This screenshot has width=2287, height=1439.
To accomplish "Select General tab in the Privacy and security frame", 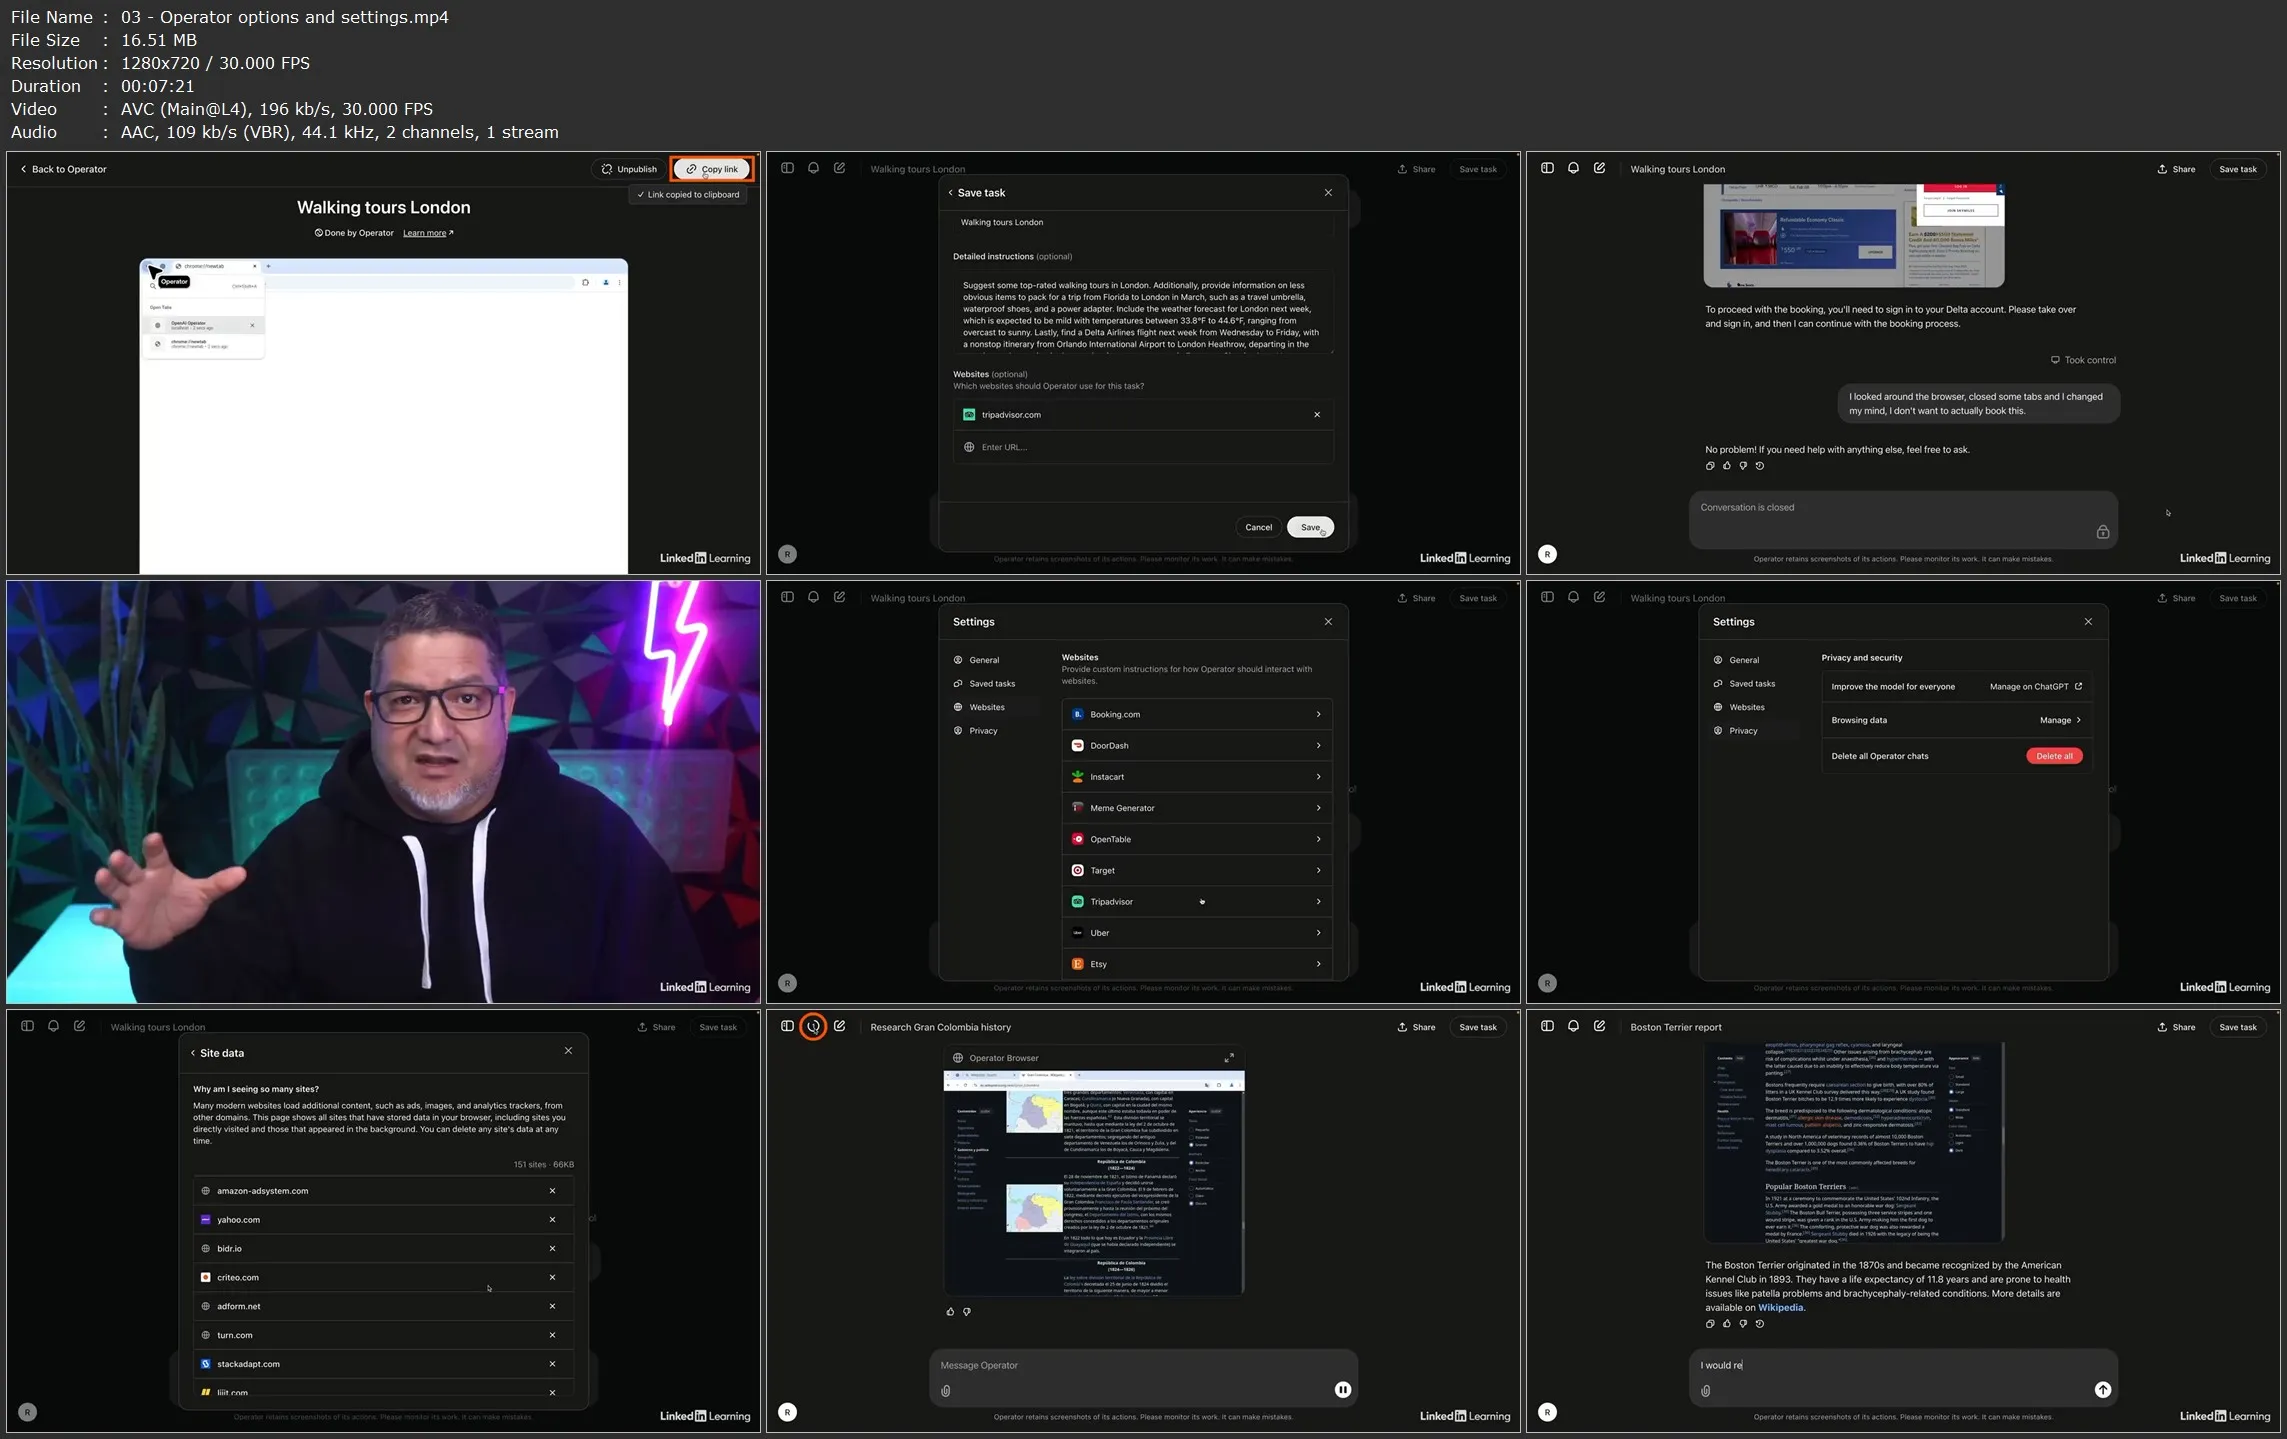I will point(1744,660).
